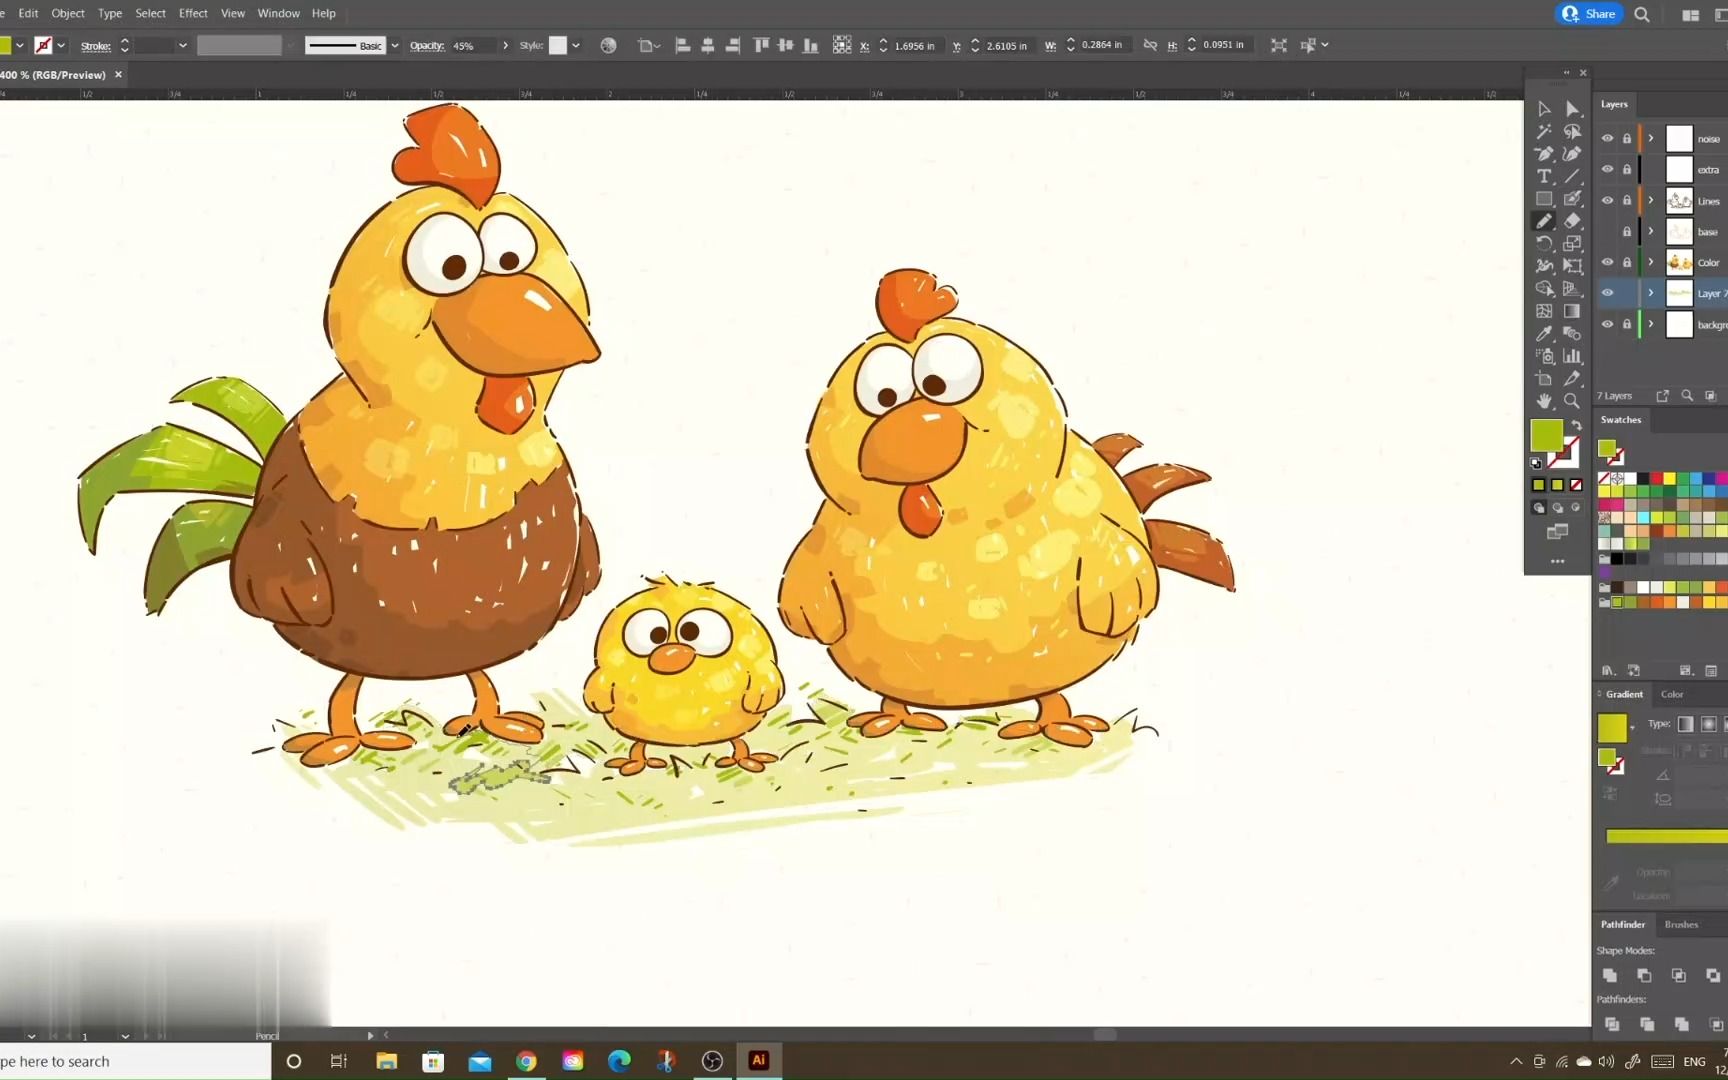
Task: Activate the Hand tool
Action: (1544, 402)
